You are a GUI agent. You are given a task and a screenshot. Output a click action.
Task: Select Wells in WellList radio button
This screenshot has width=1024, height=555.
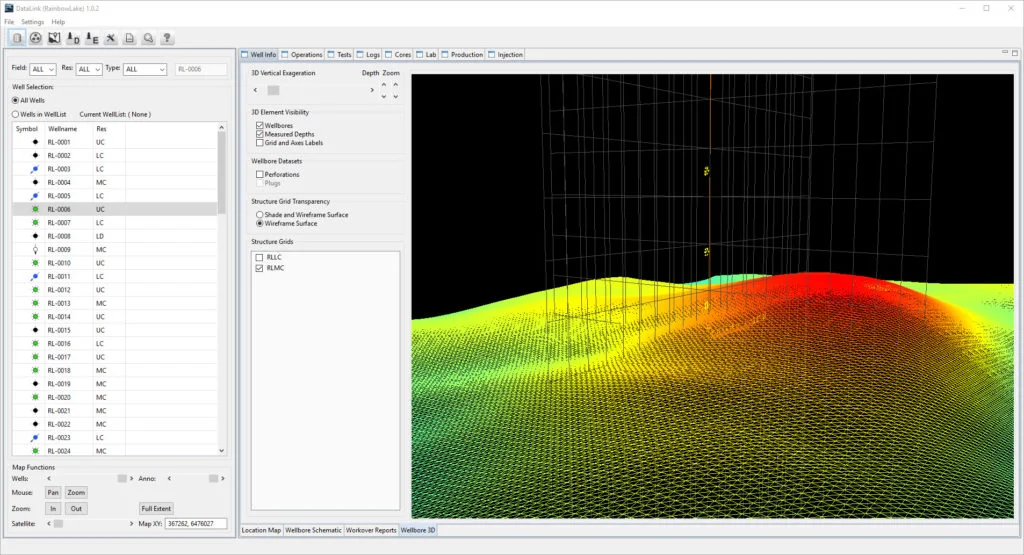tap(16, 114)
